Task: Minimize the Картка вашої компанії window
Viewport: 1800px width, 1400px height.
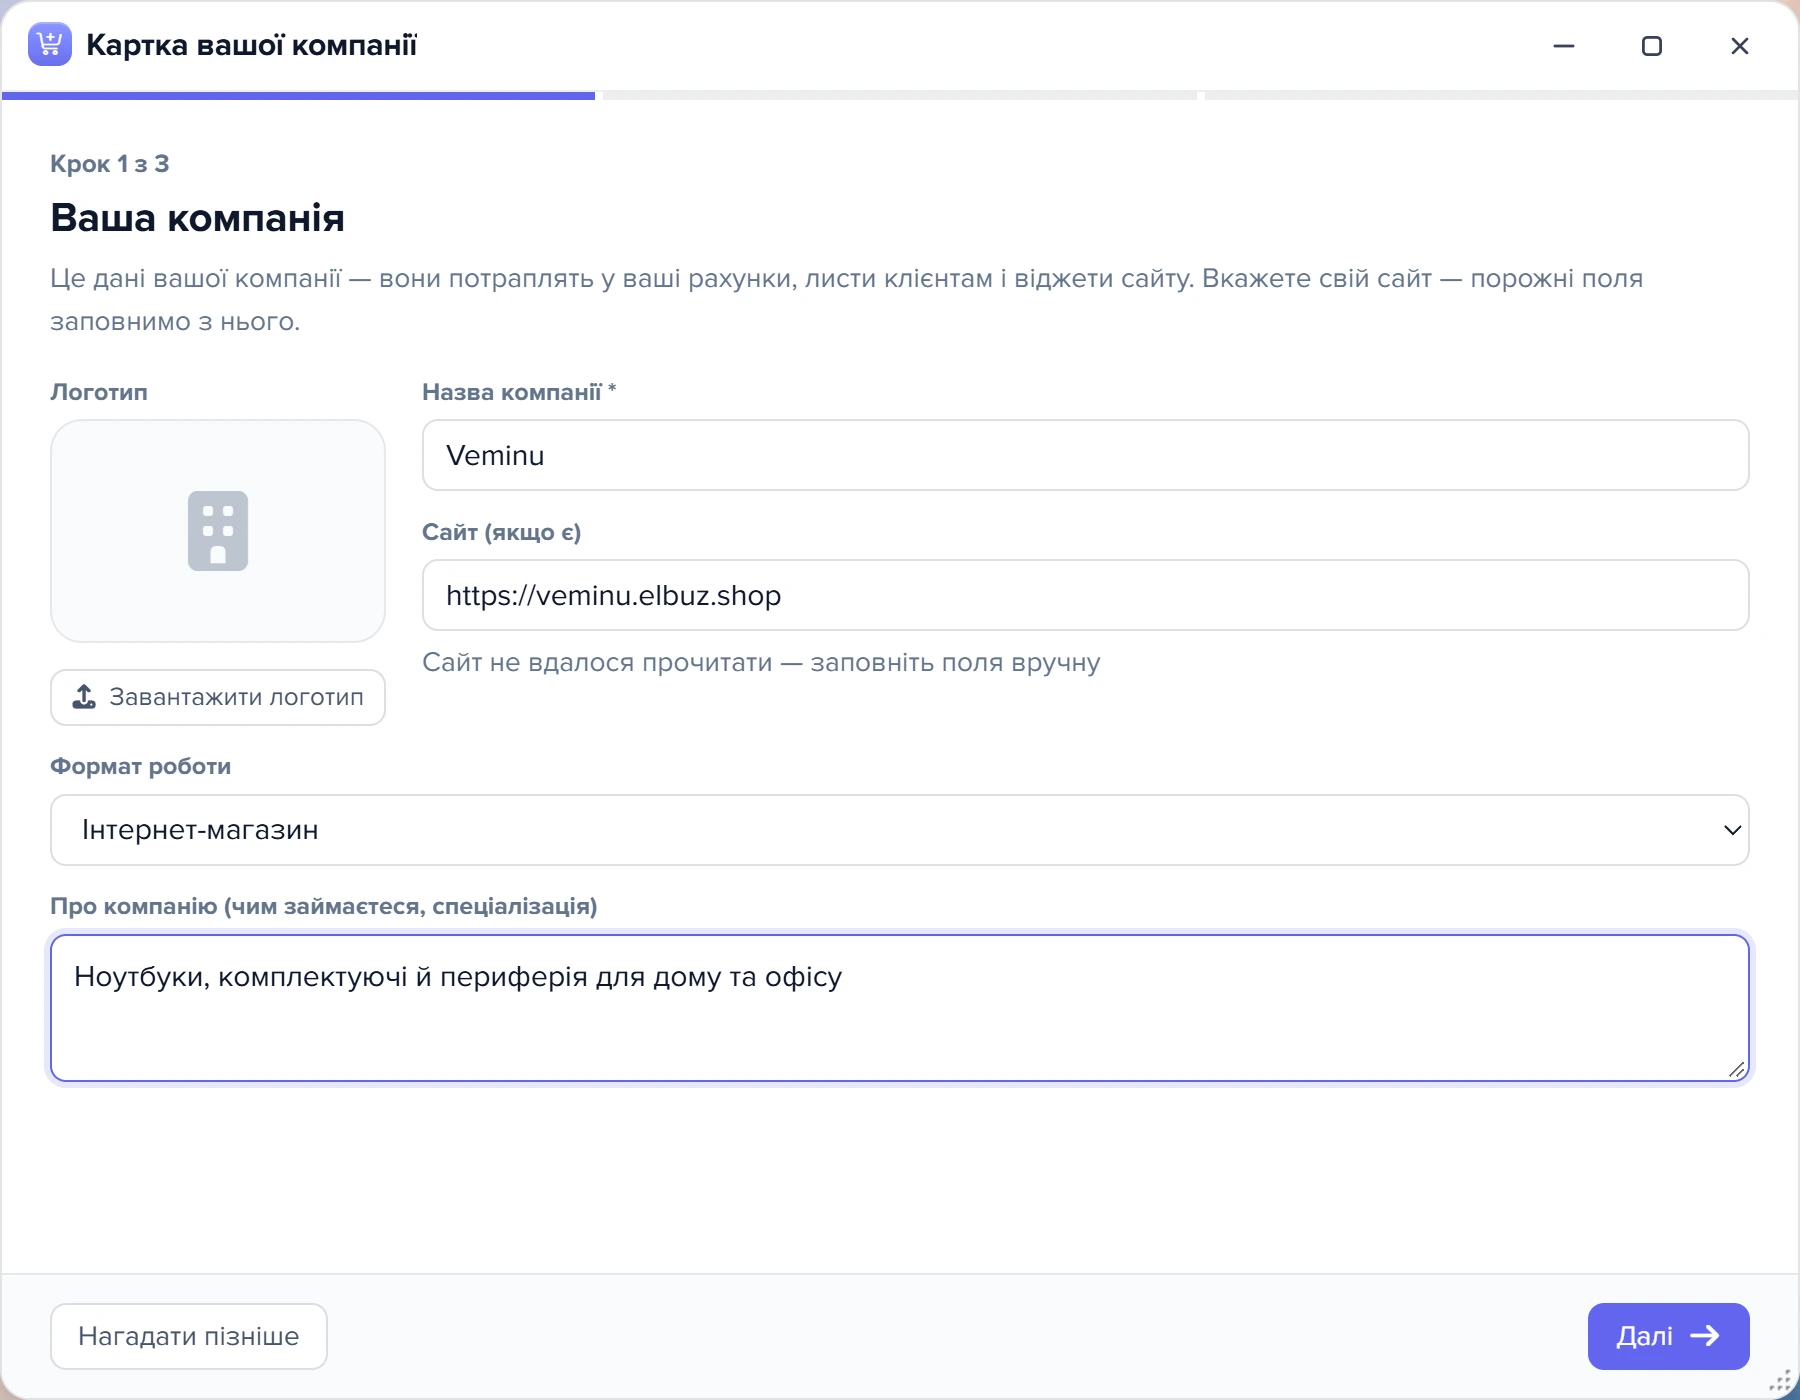Action: pyautogui.click(x=1564, y=46)
